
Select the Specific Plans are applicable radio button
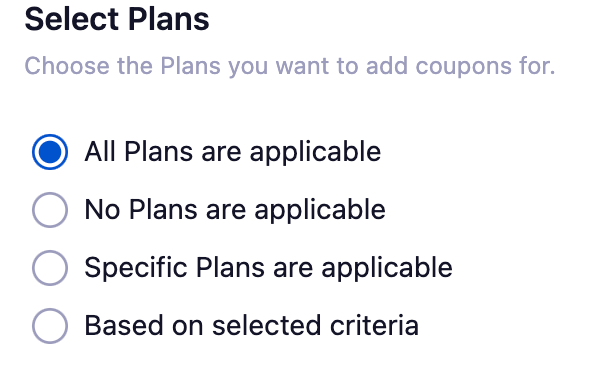click(50, 268)
